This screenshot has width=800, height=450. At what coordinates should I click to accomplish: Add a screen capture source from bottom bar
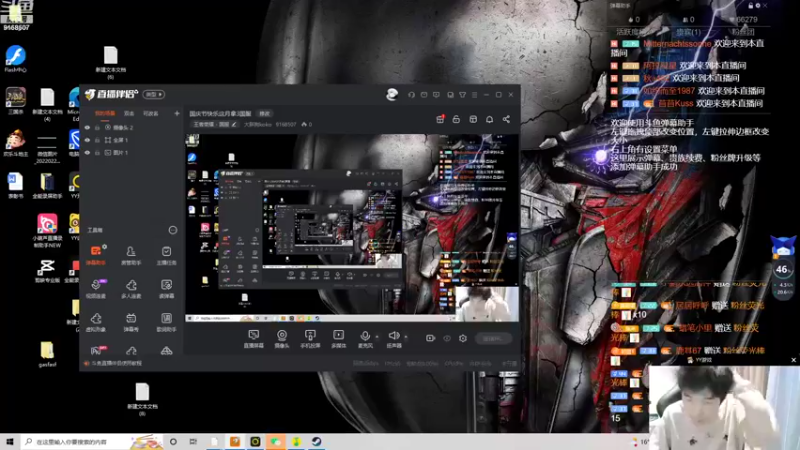point(254,339)
